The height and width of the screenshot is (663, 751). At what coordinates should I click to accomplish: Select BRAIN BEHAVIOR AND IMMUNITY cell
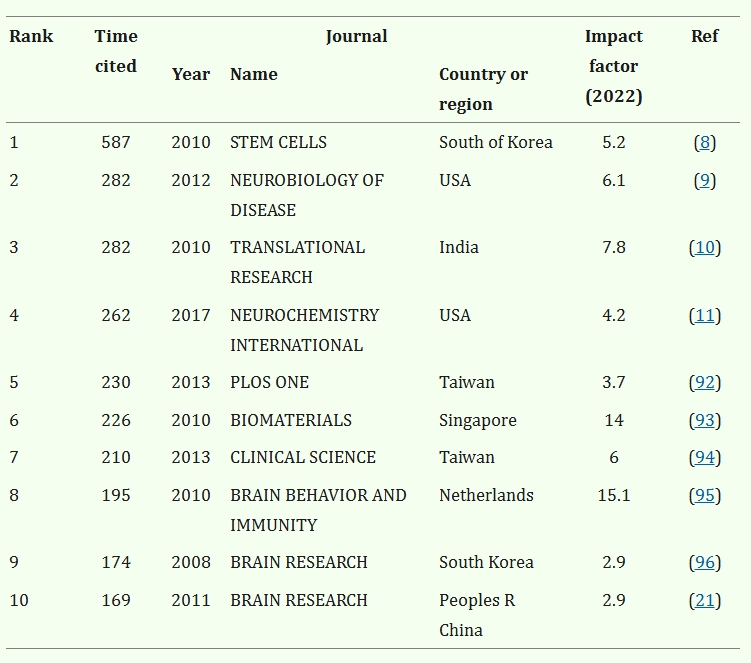point(318,510)
